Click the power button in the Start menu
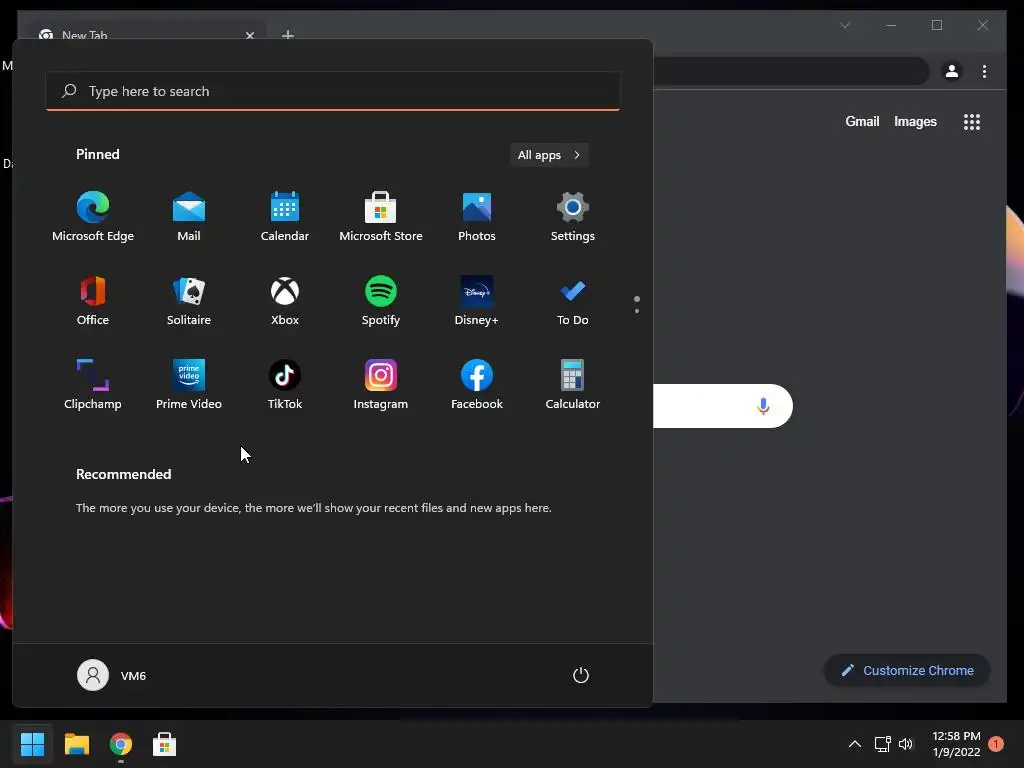The width and height of the screenshot is (1024, 768). click(581, 675)
